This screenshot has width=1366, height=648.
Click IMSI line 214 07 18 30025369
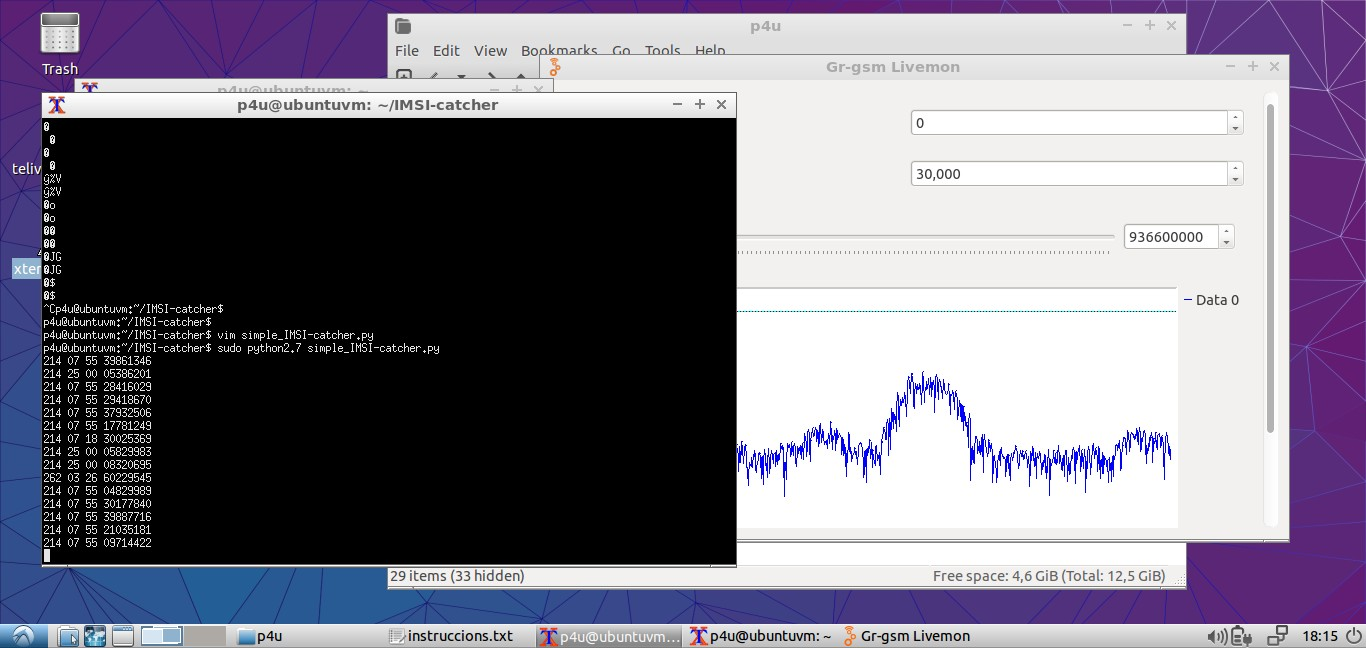(x=97, y=439)
